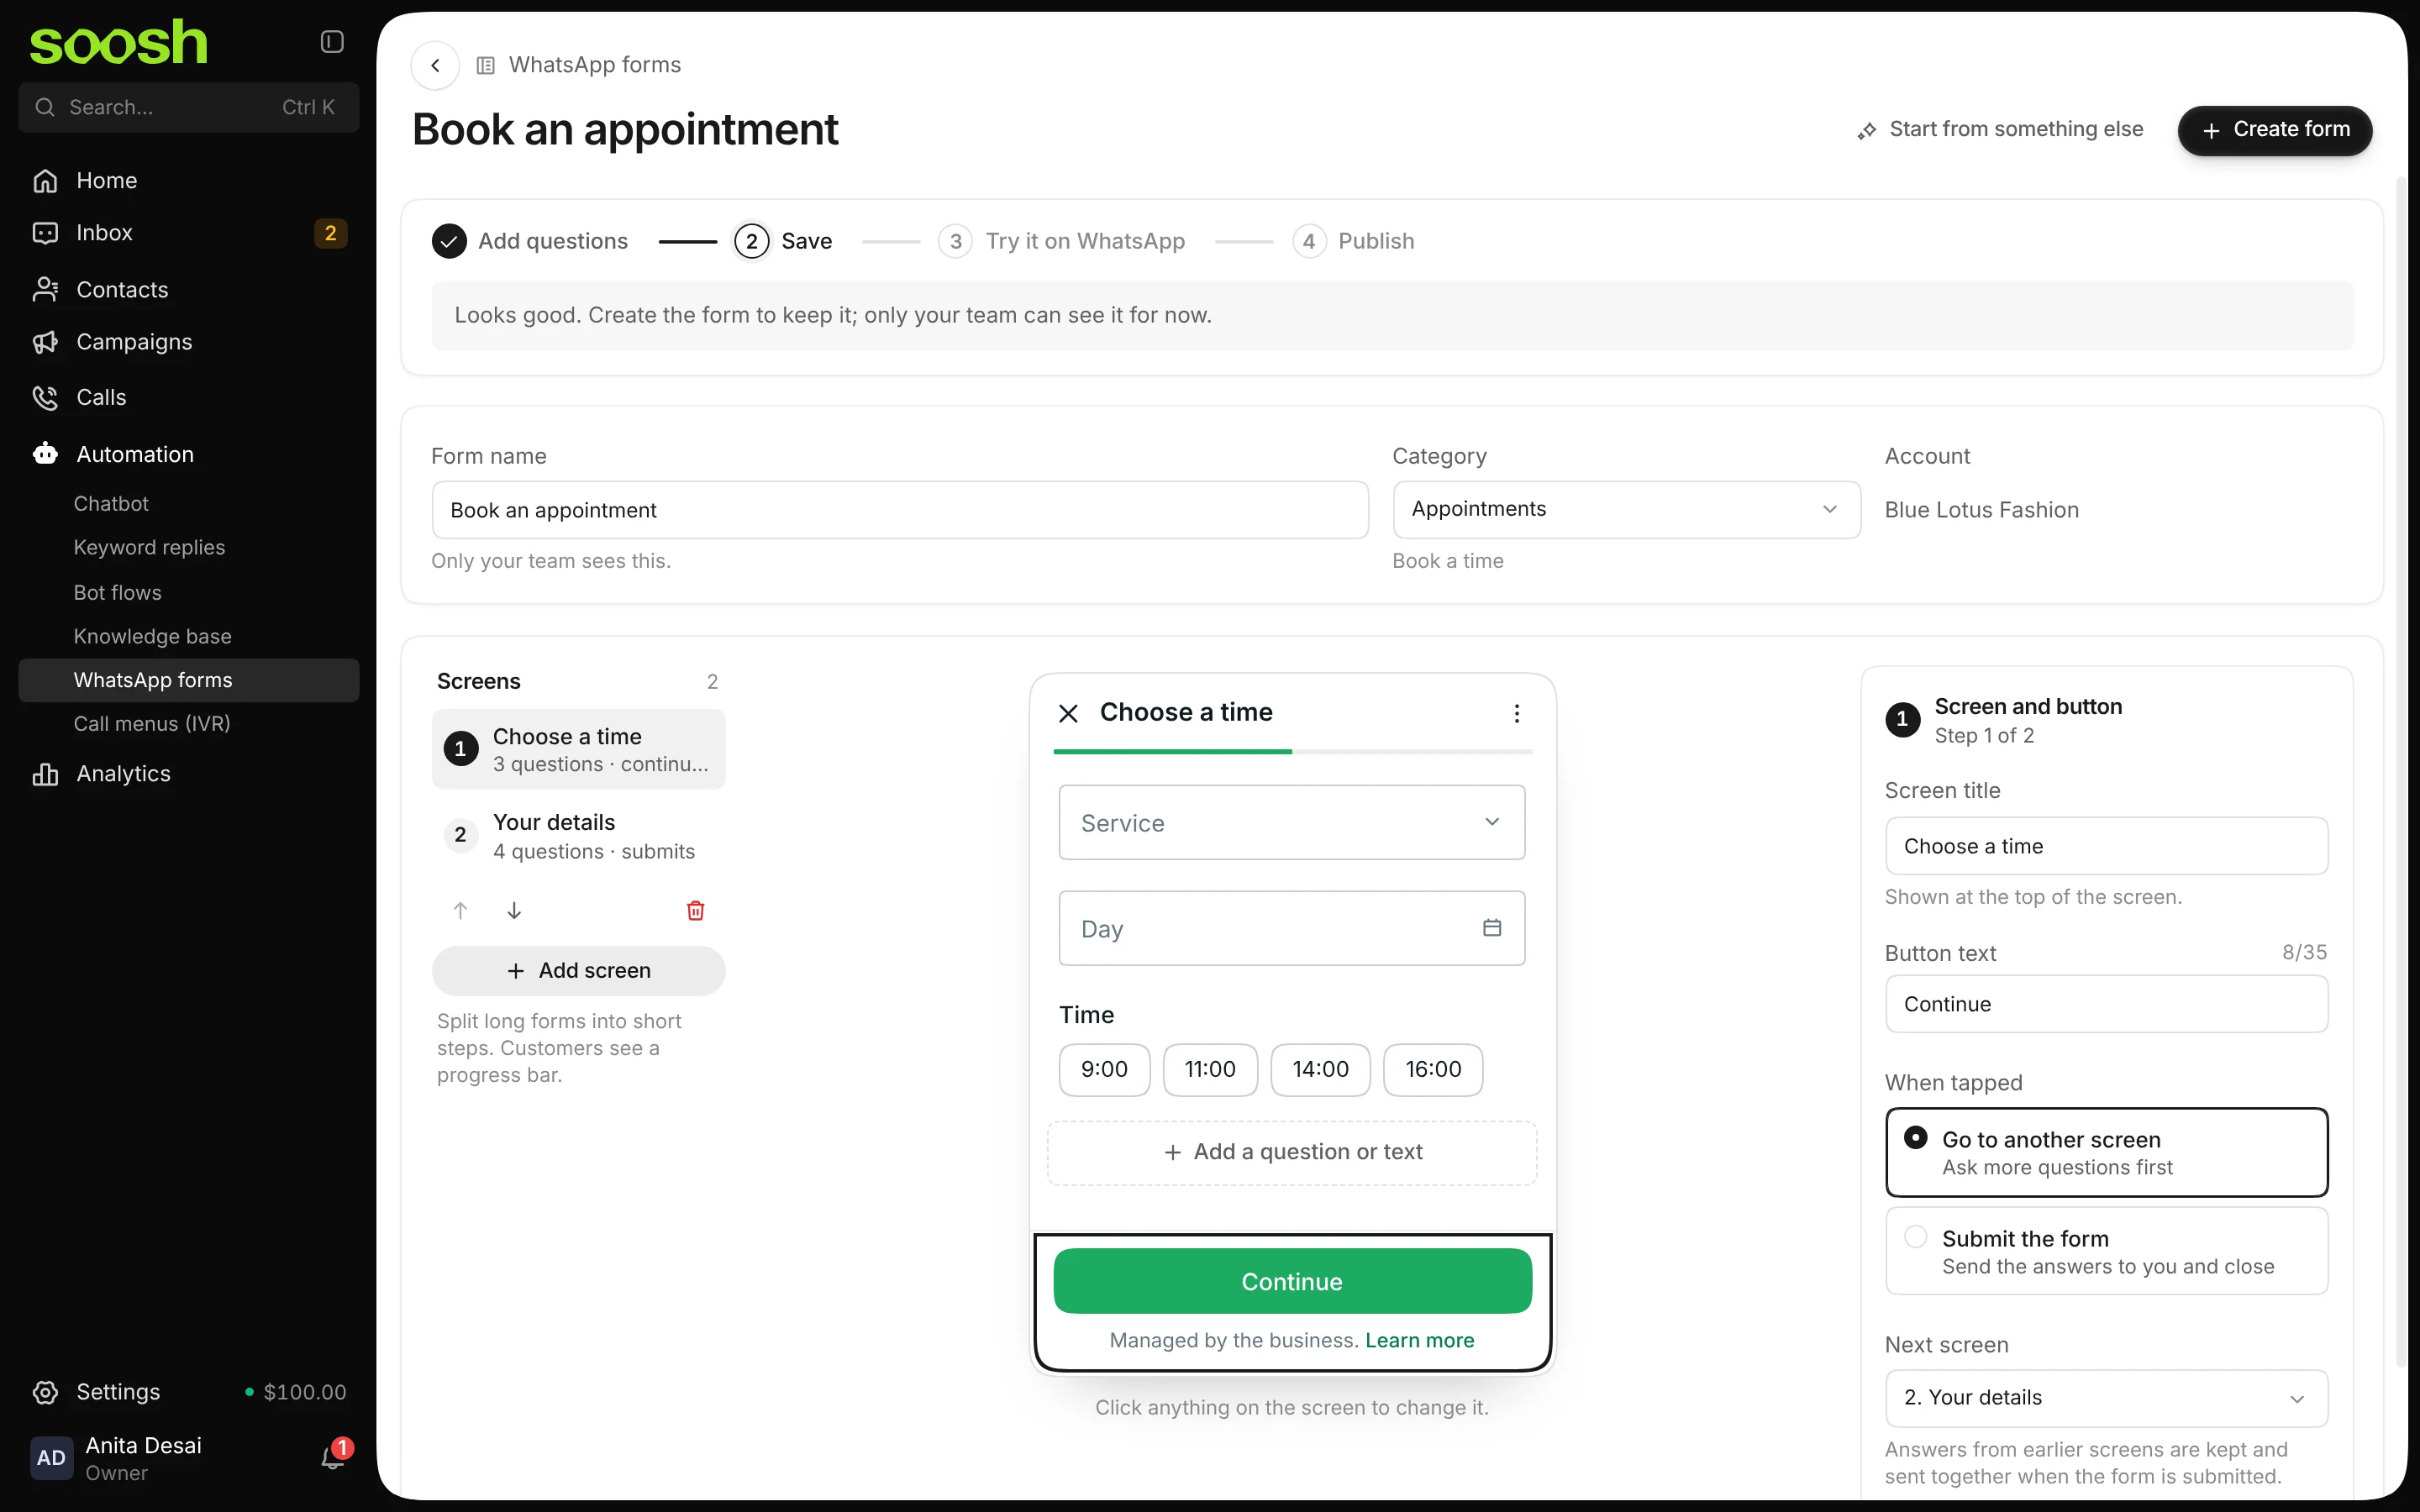Click the sparkle icon near Start from something else
The image size is (2420, 1512).
coord(1866,130)
